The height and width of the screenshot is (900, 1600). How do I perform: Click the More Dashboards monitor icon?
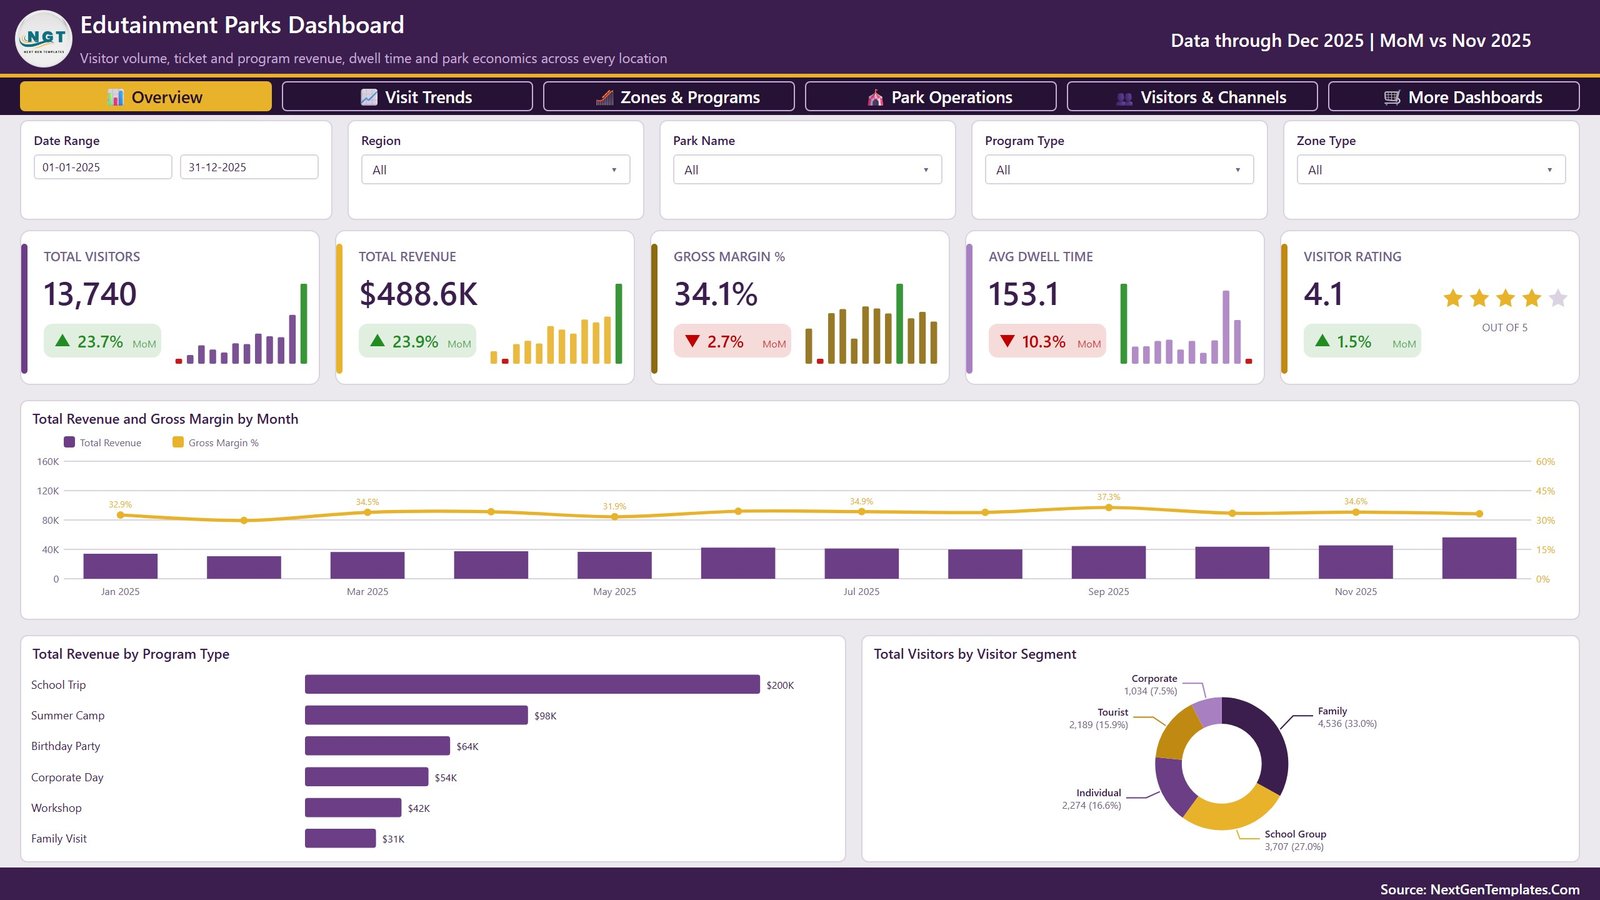(x=1392, y=97)
